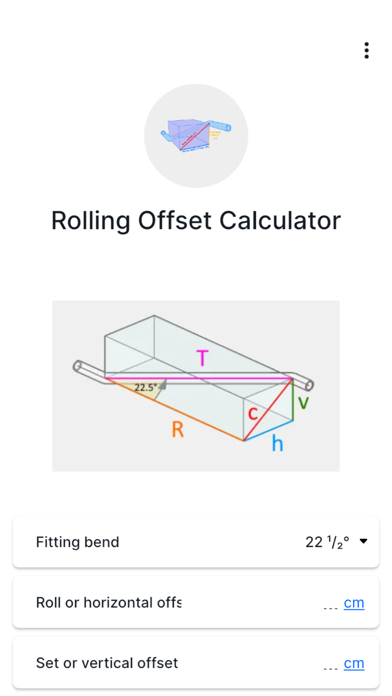The width and height of the screenshot is (392, 696).
Task: Click the Roll or horizontal offset label
Action: [109, 602]
